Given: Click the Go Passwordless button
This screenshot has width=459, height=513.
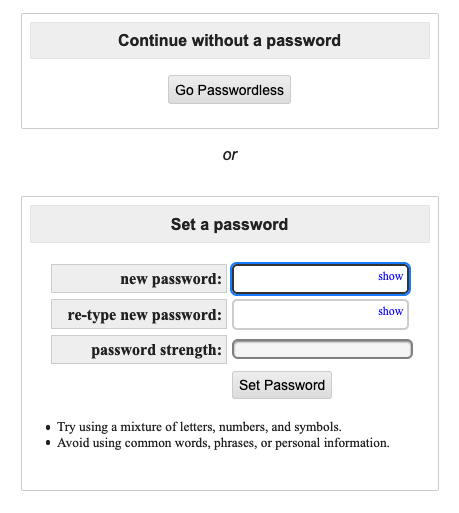Looking at the screenshot, I should tap(229, 89).
